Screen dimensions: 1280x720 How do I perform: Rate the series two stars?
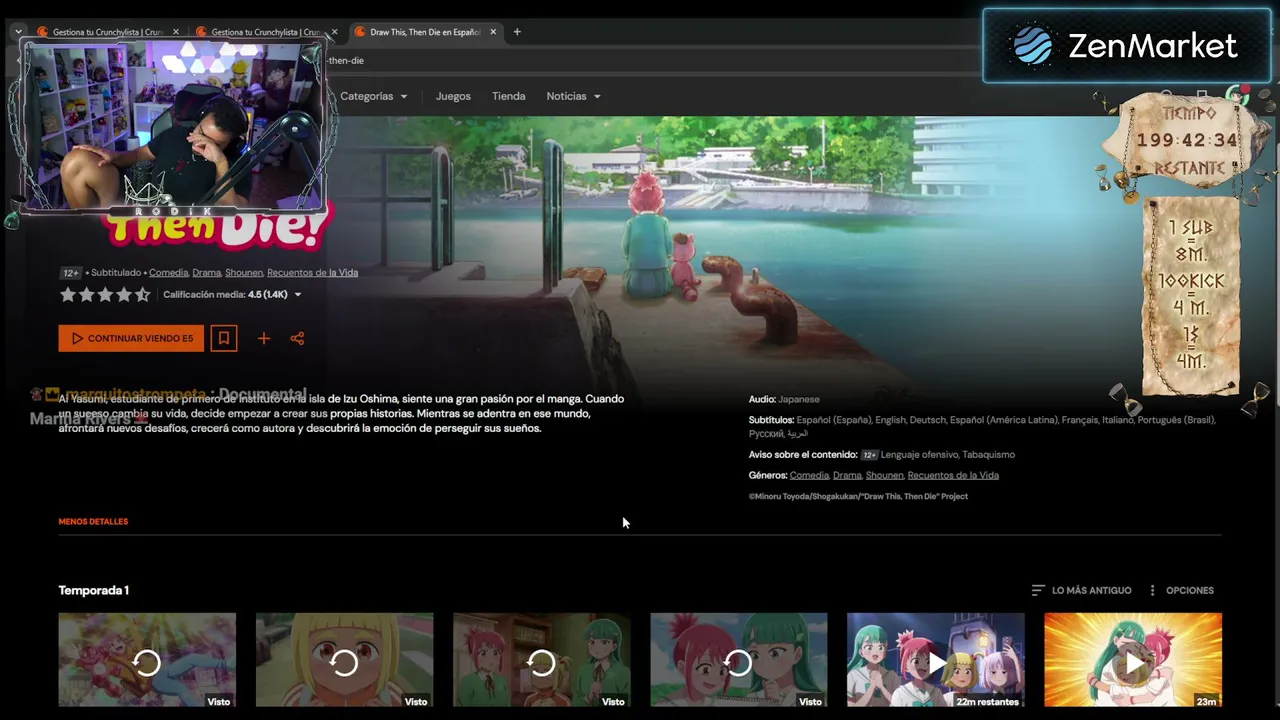pos(87,295)
